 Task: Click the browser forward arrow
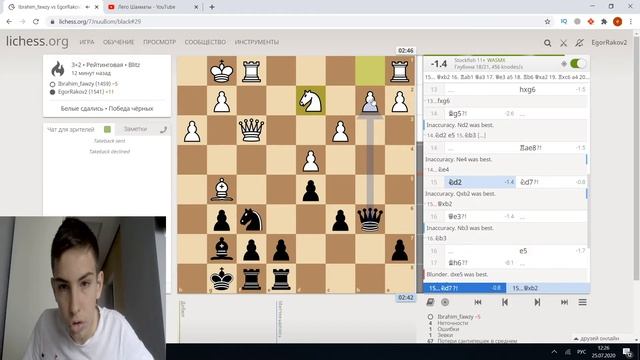click(x=22, y=21)
